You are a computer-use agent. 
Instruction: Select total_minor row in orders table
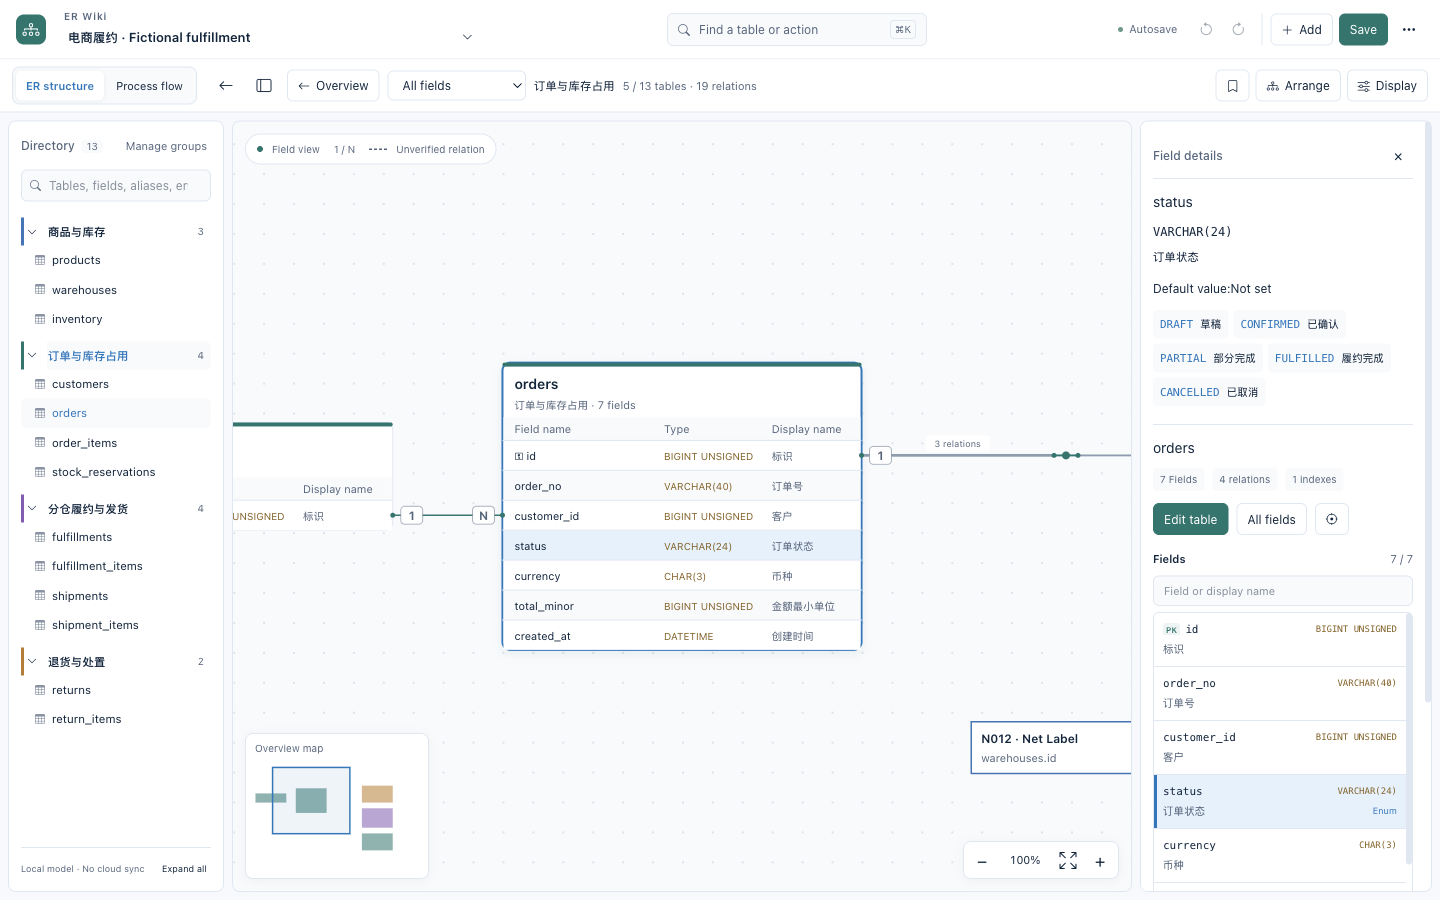coord(681,606)
